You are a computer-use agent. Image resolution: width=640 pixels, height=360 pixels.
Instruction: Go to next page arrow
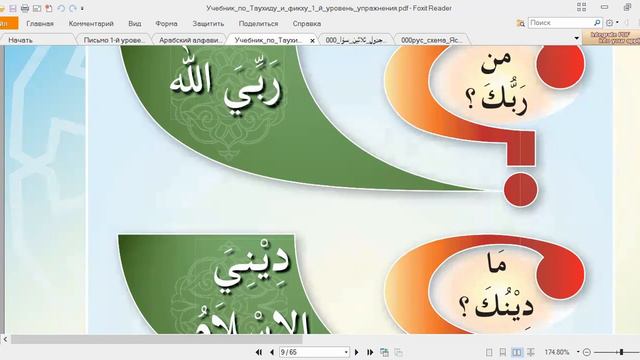(357, 352)
